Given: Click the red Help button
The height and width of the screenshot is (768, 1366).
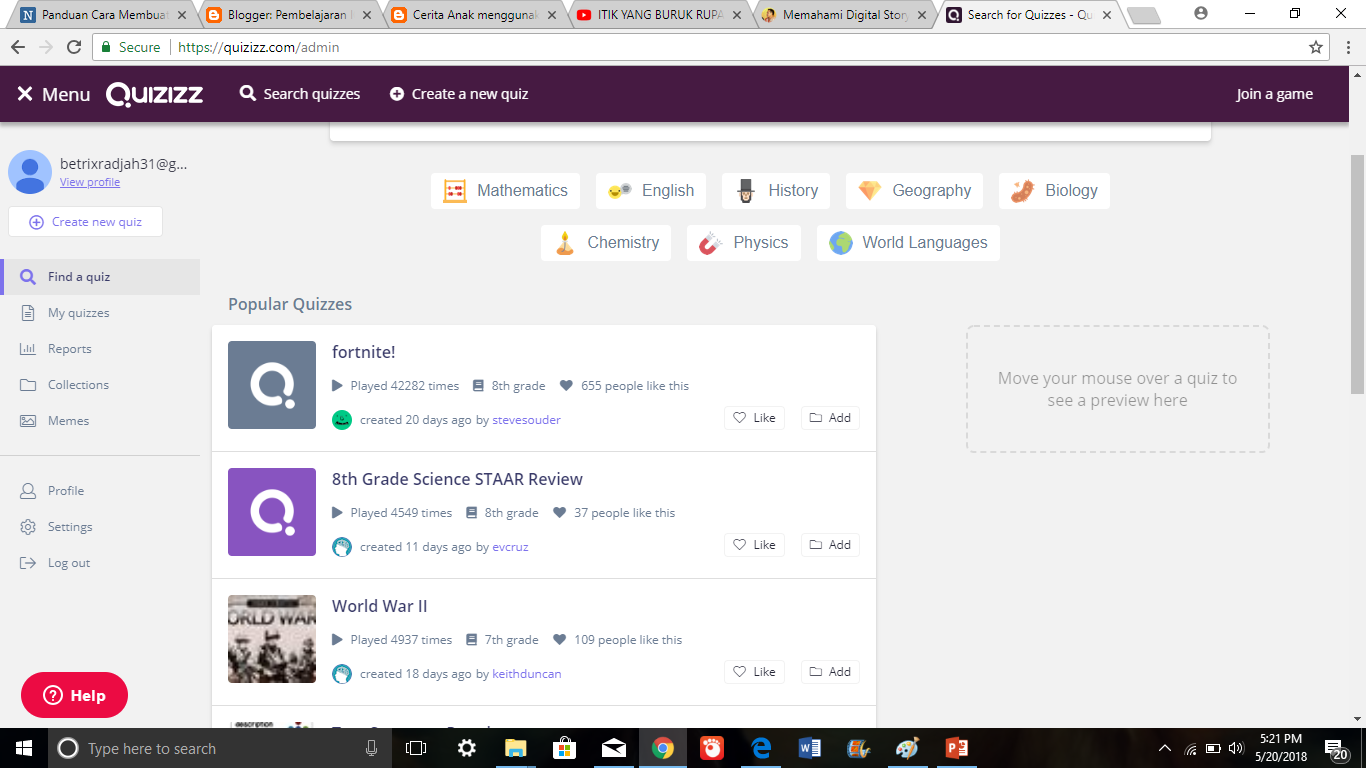Looking at the screenshot, I should pos(74,695).
